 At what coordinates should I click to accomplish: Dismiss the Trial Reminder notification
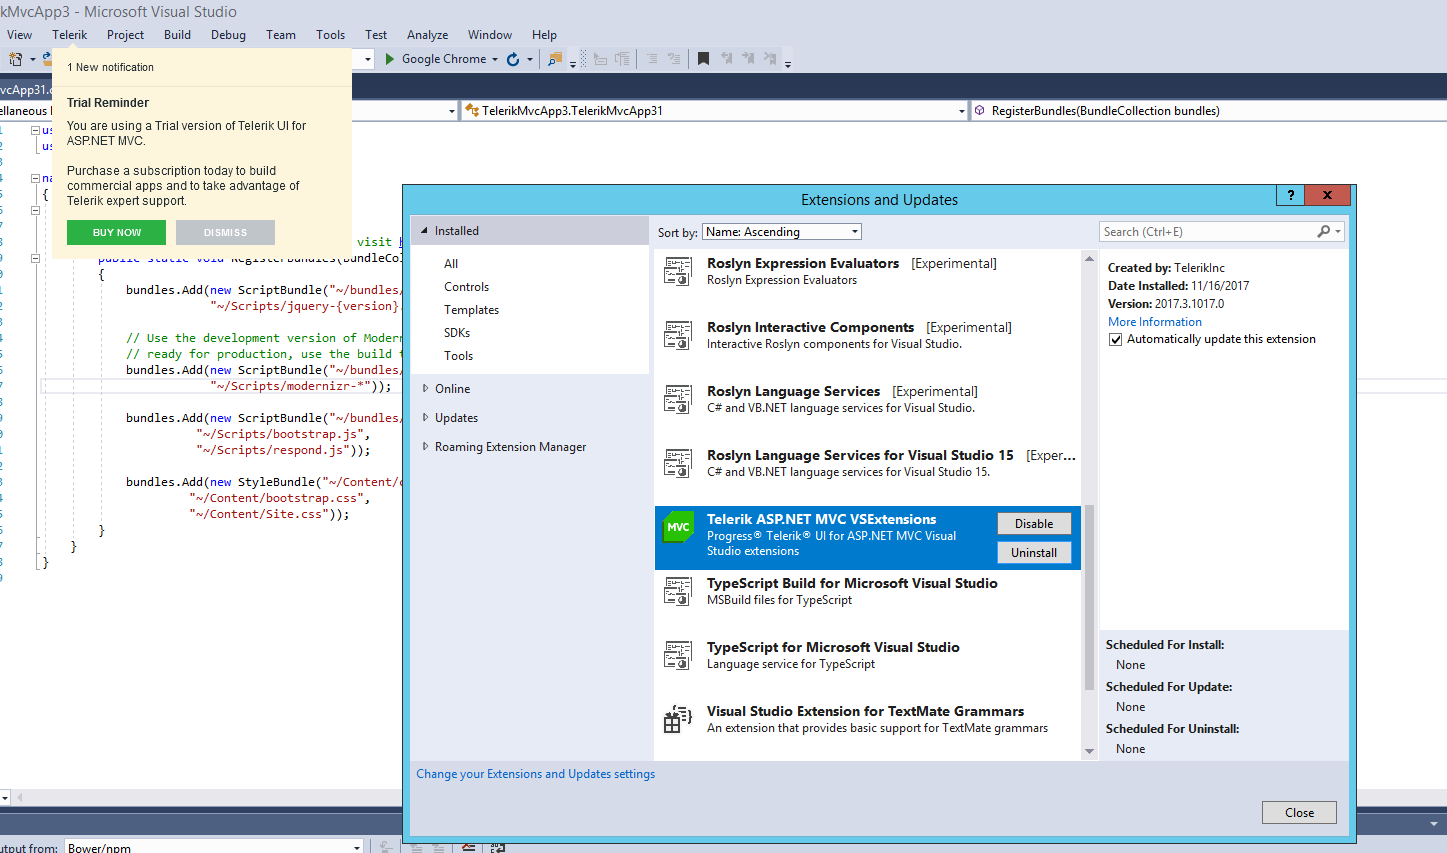click(x=225, y=232)
